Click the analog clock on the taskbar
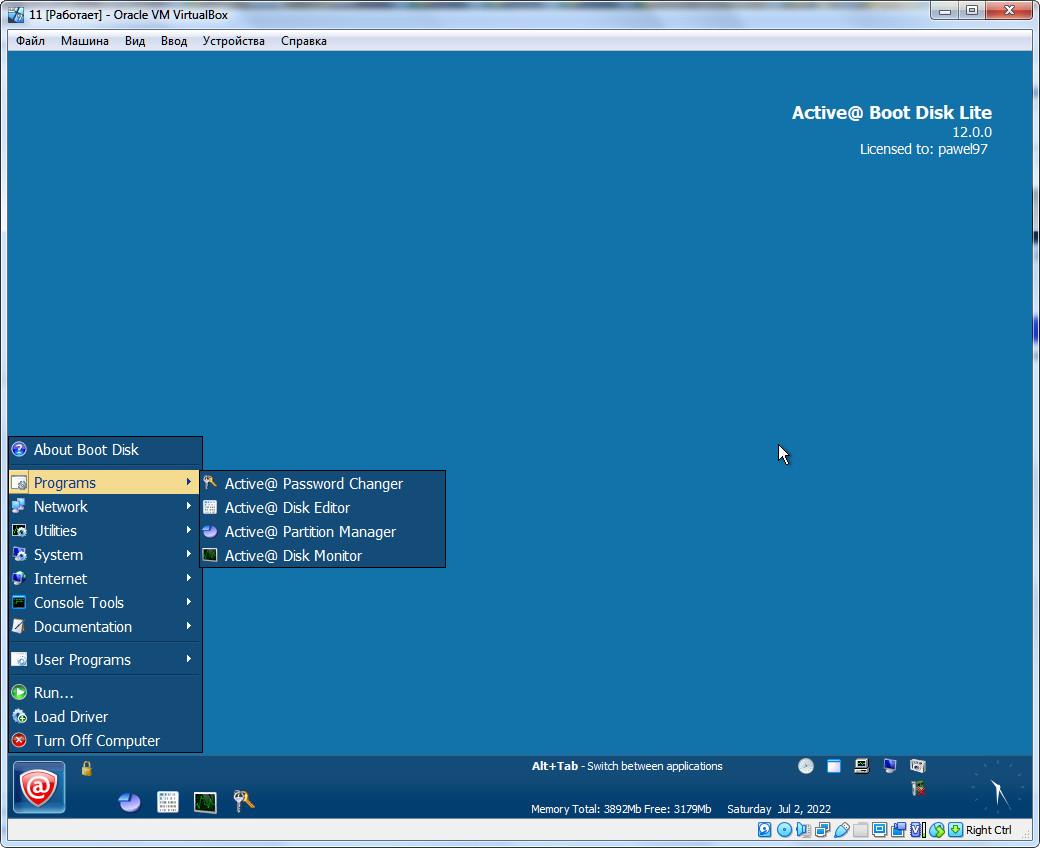Viewport: 1040px width, 848px height. pyautogui.click(x=997, y=786)
